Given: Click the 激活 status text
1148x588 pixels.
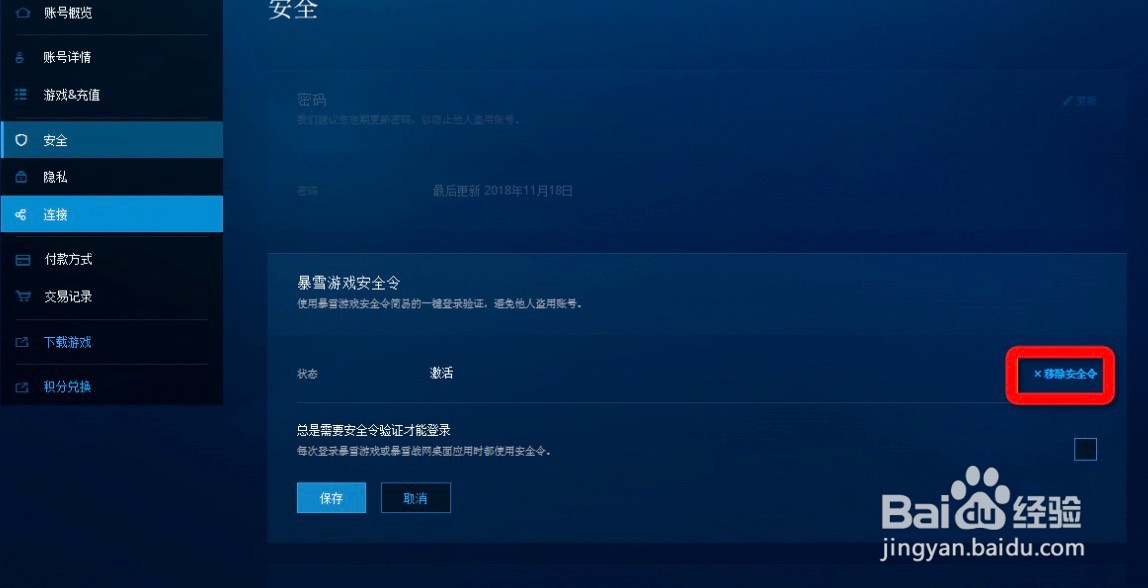Looking at the screenshot, I should pyautogui.click(x=441, y=373).
